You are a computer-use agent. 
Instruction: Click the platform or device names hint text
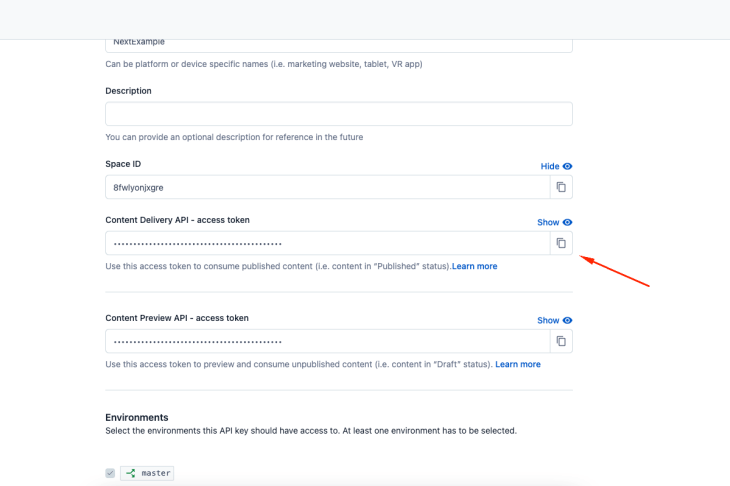point(264,64)
